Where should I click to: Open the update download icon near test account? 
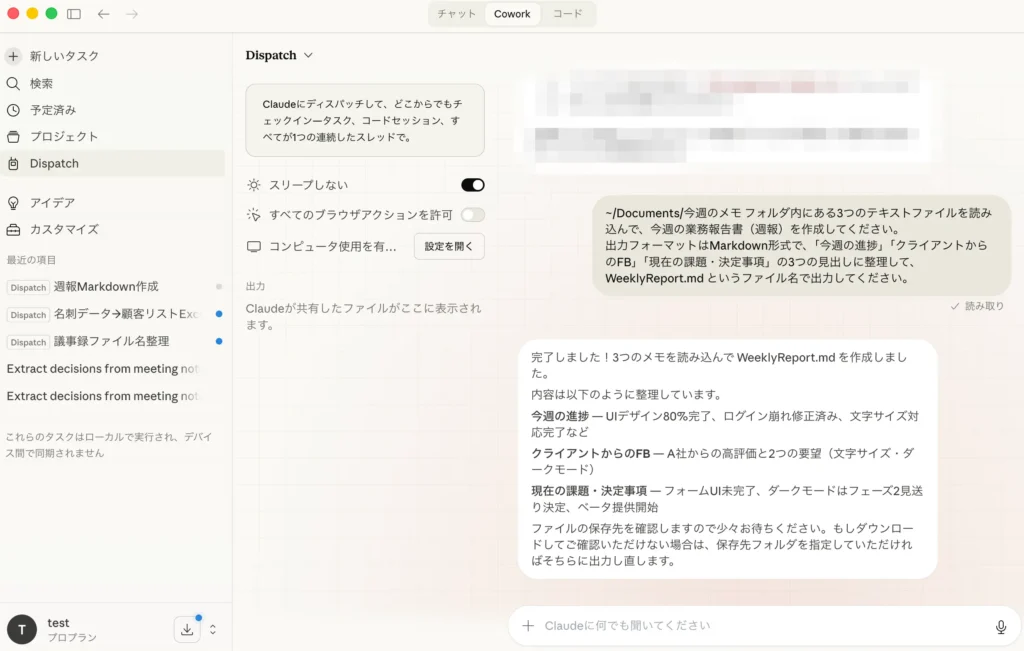point(187,629)
